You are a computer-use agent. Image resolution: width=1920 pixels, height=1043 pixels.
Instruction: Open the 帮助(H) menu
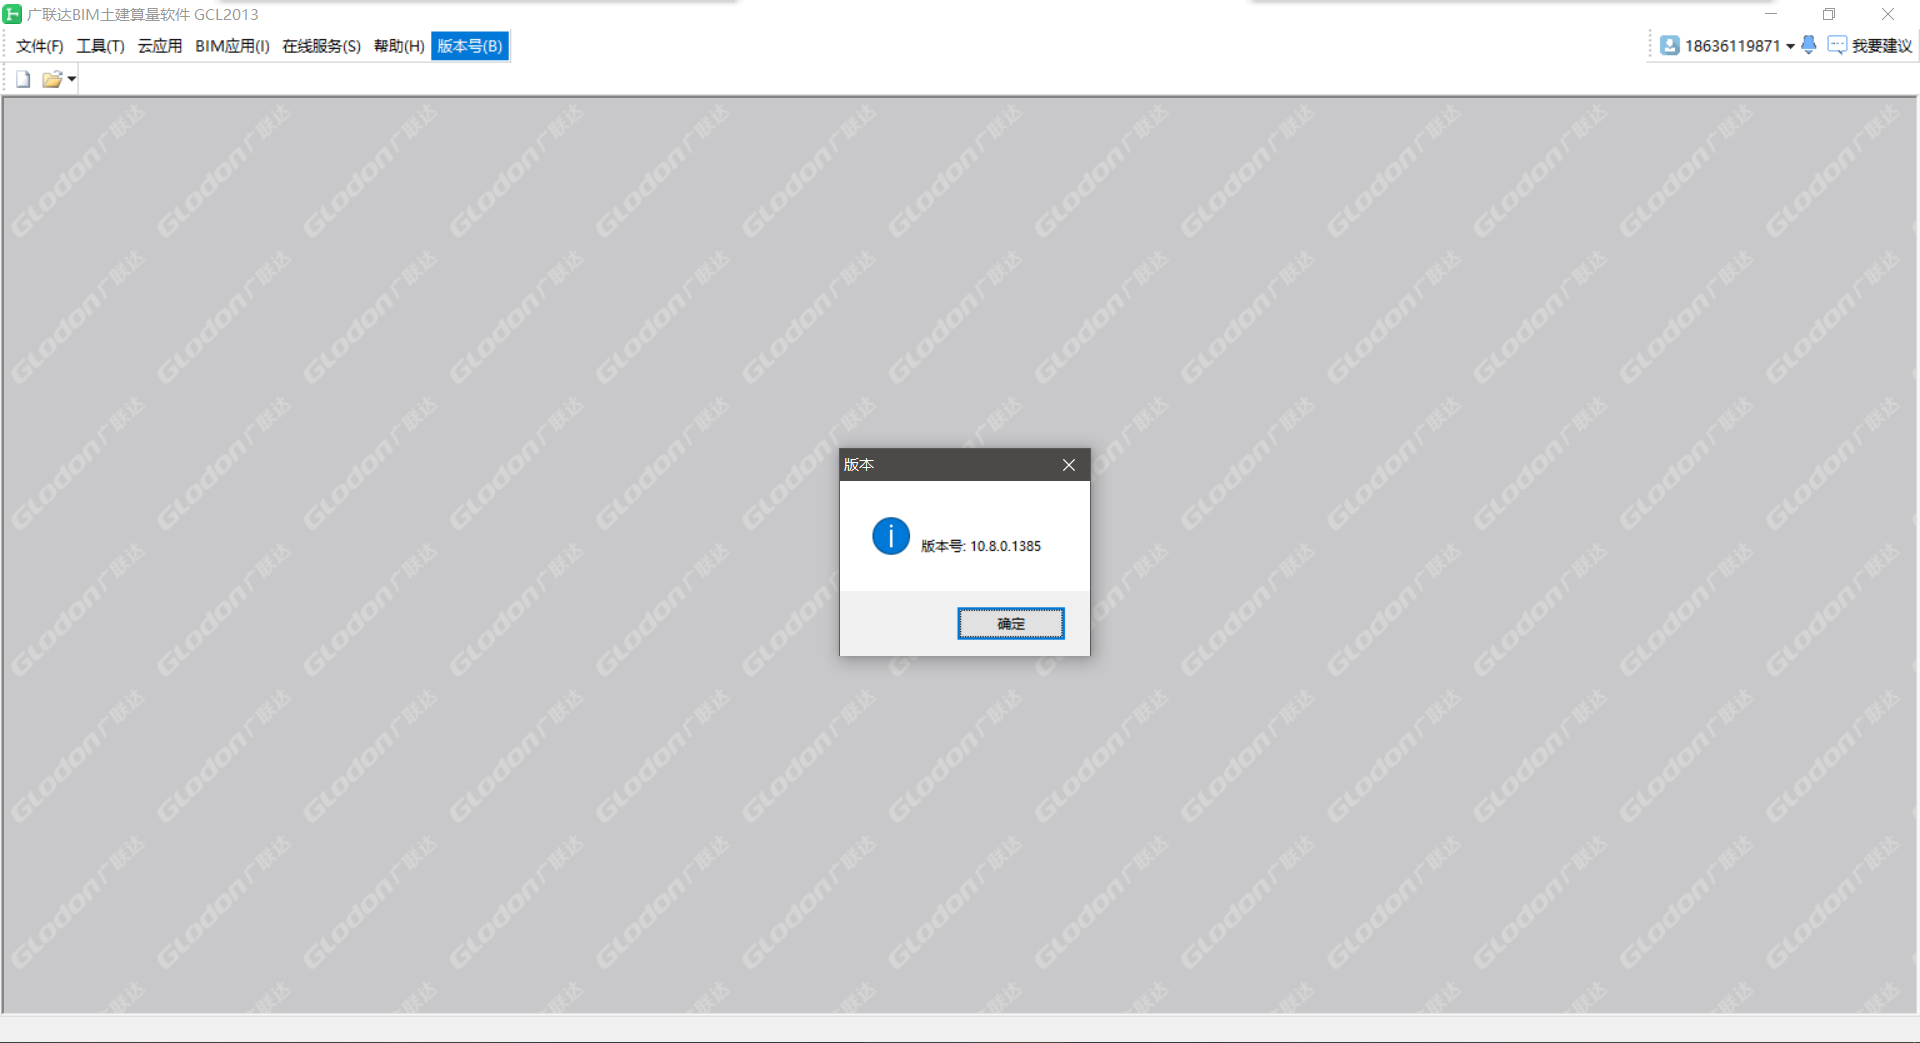(399, 46)
